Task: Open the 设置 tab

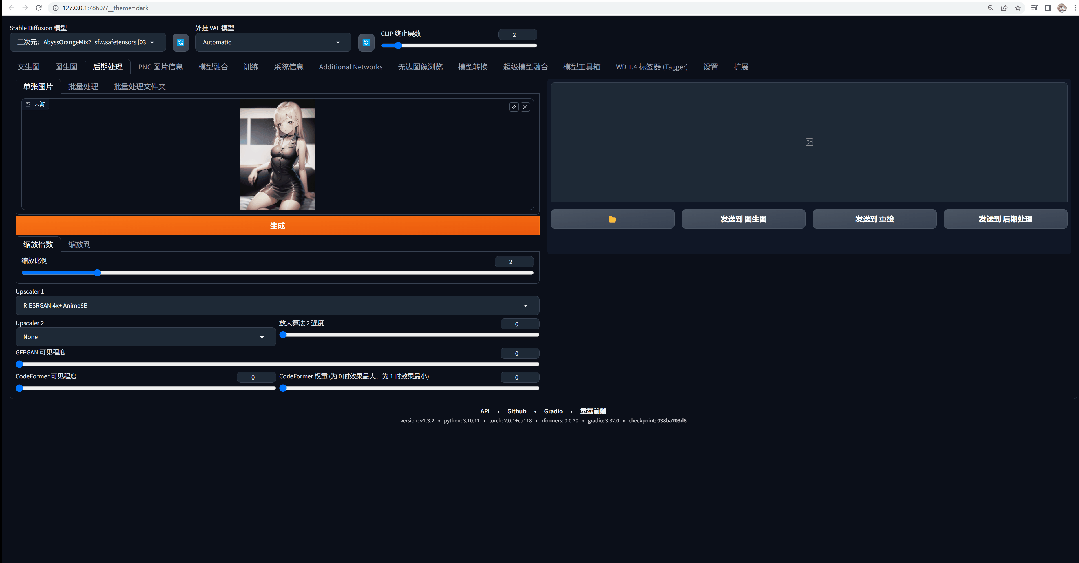Action: 710,67
